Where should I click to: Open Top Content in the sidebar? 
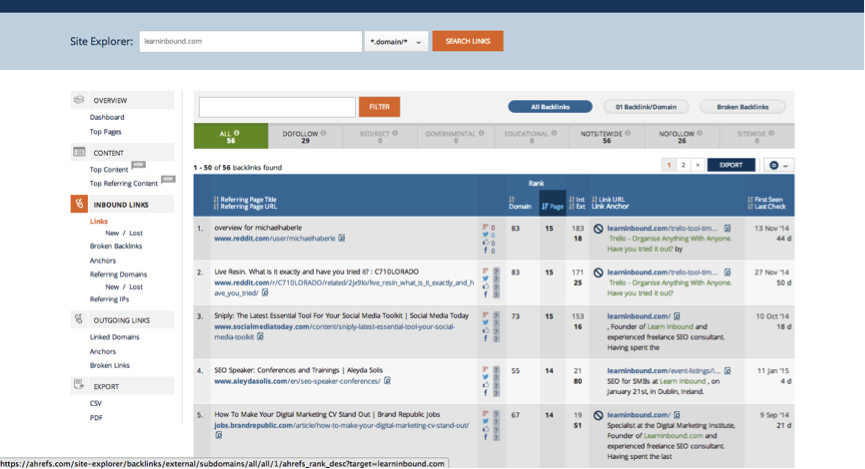[x=109, y=169]
